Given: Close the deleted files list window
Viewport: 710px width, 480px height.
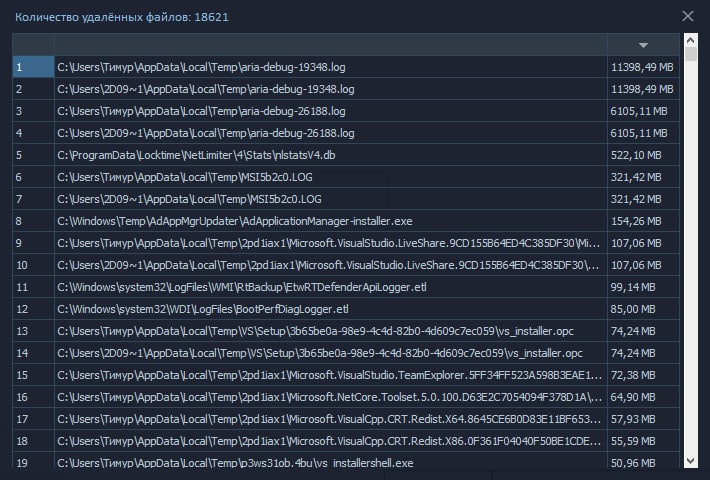Looking at the screenshot, I should [687, 16].
